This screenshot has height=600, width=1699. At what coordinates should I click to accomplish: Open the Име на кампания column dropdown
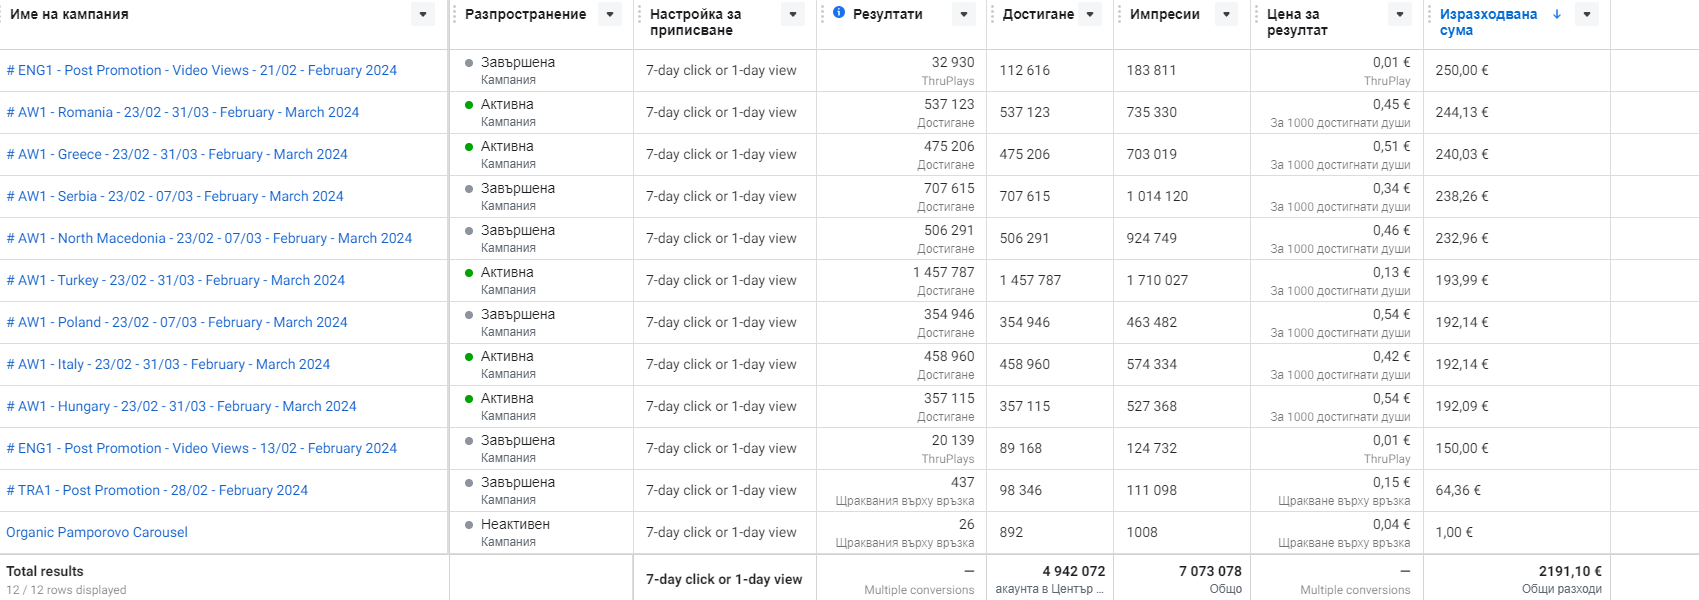pos(423,14)
